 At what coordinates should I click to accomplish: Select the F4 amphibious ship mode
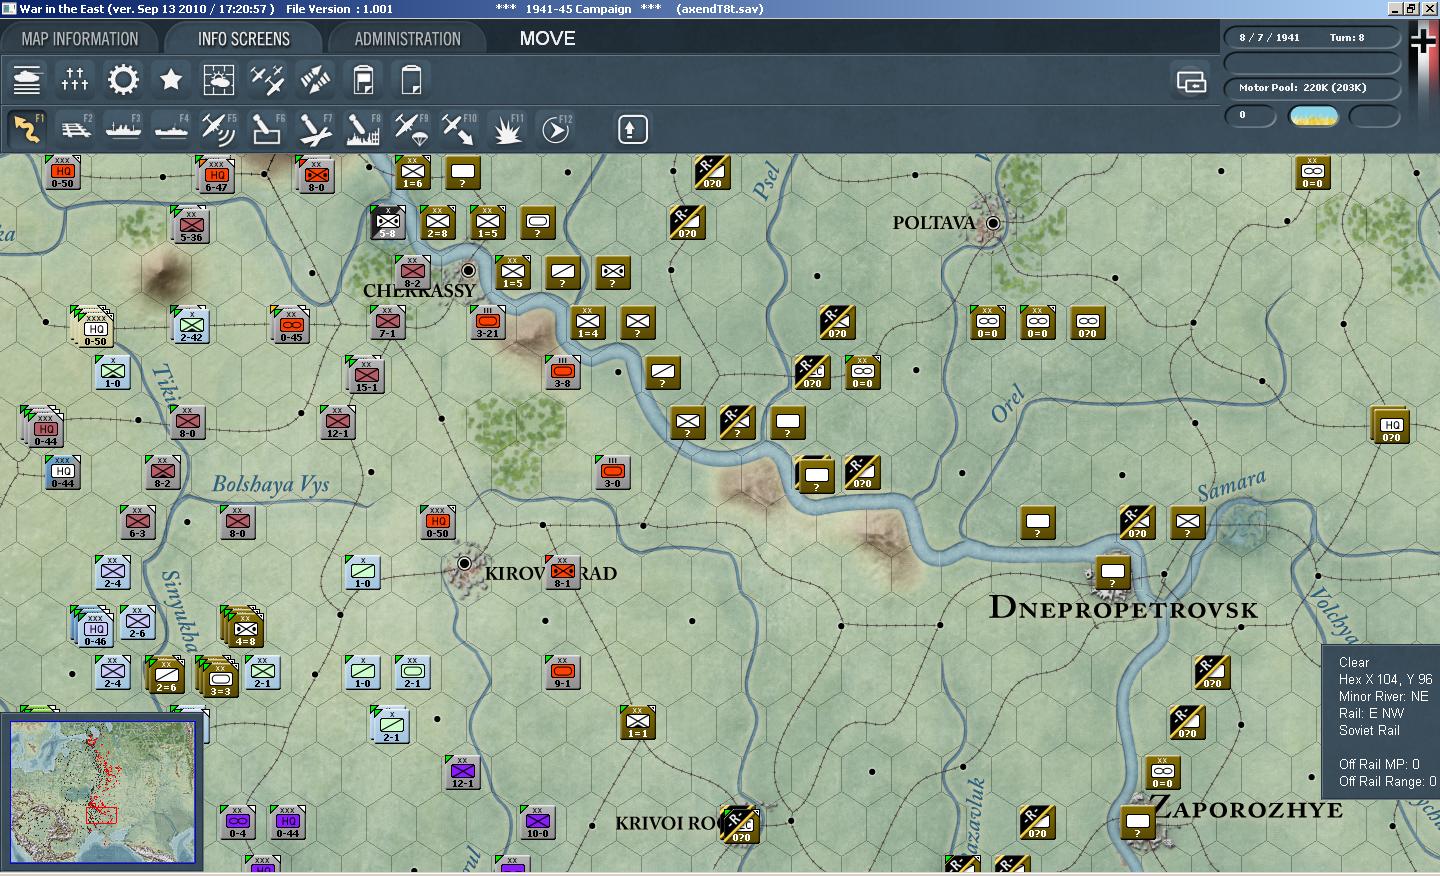point(171,129)
